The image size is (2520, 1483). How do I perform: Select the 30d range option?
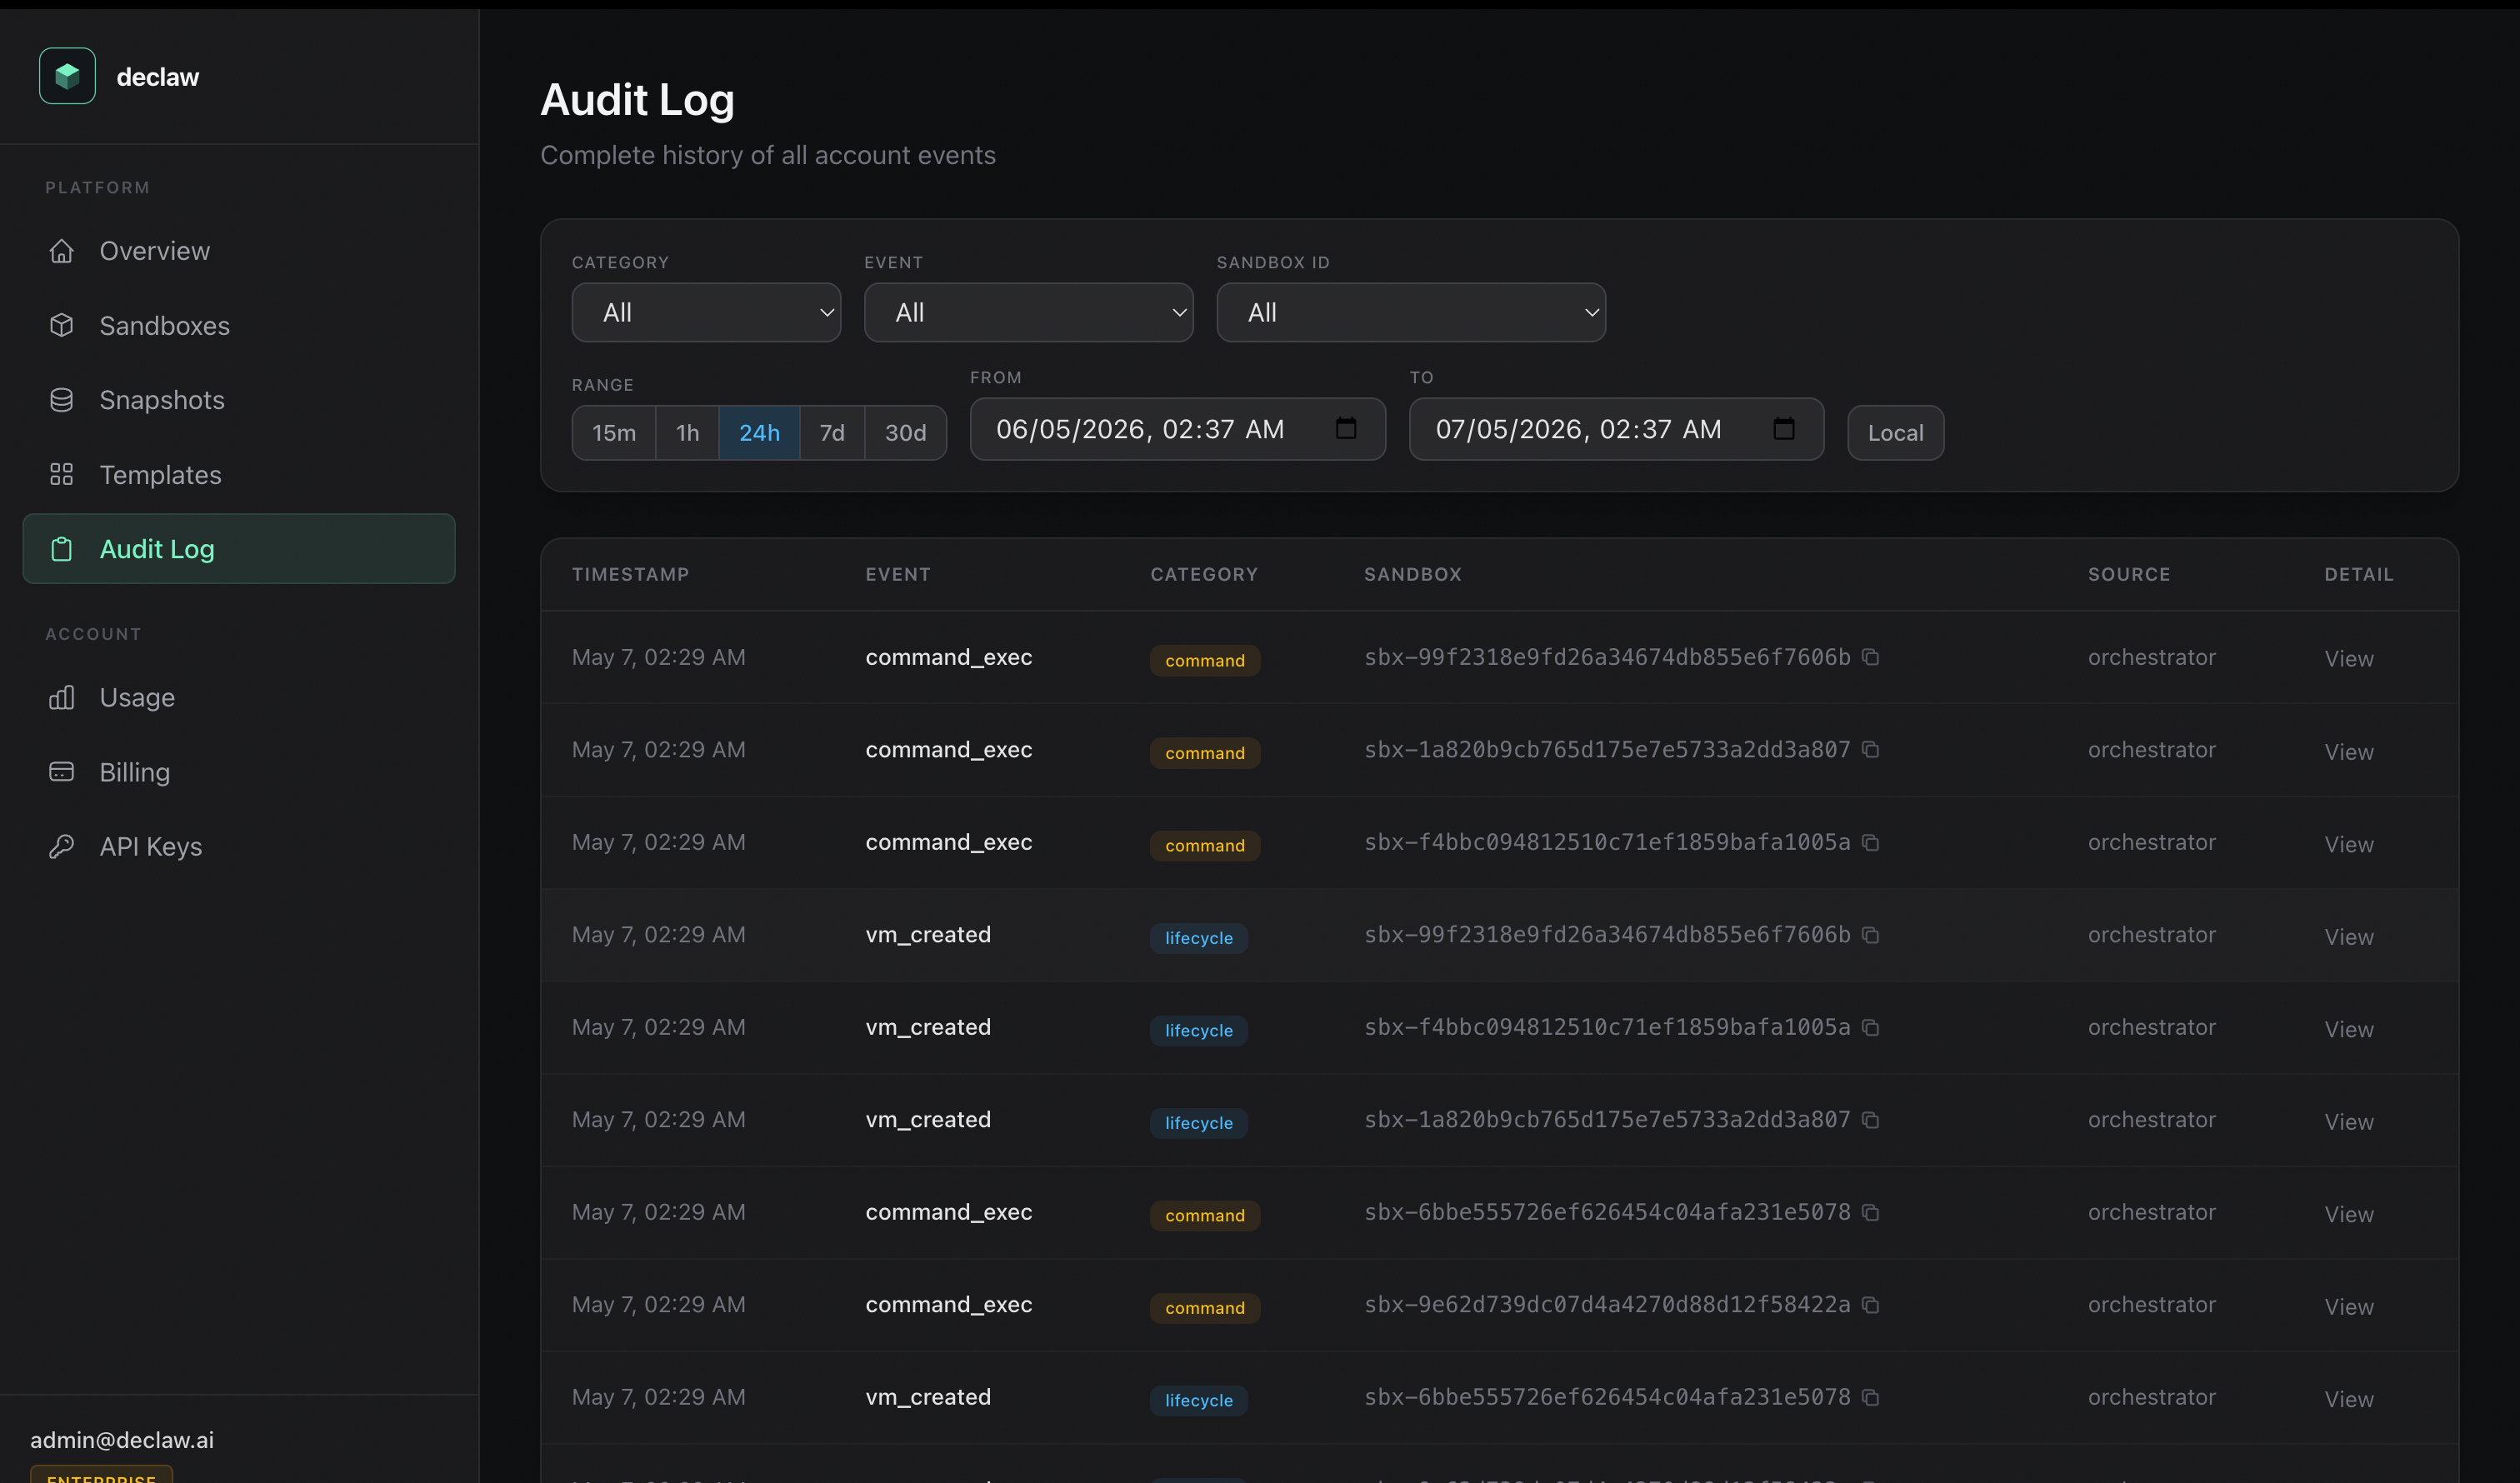pyautogui.click(x=906, y=433)
